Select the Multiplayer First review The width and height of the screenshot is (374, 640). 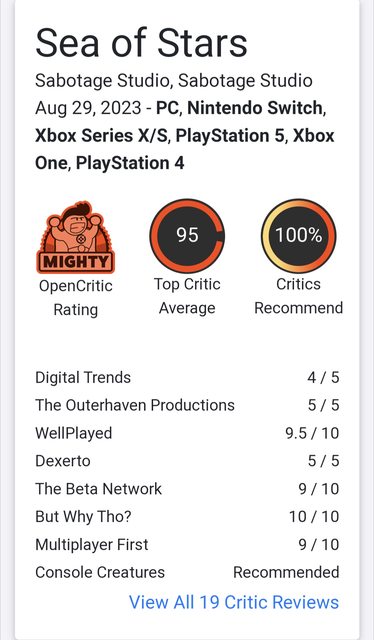[x=187, y=544]
